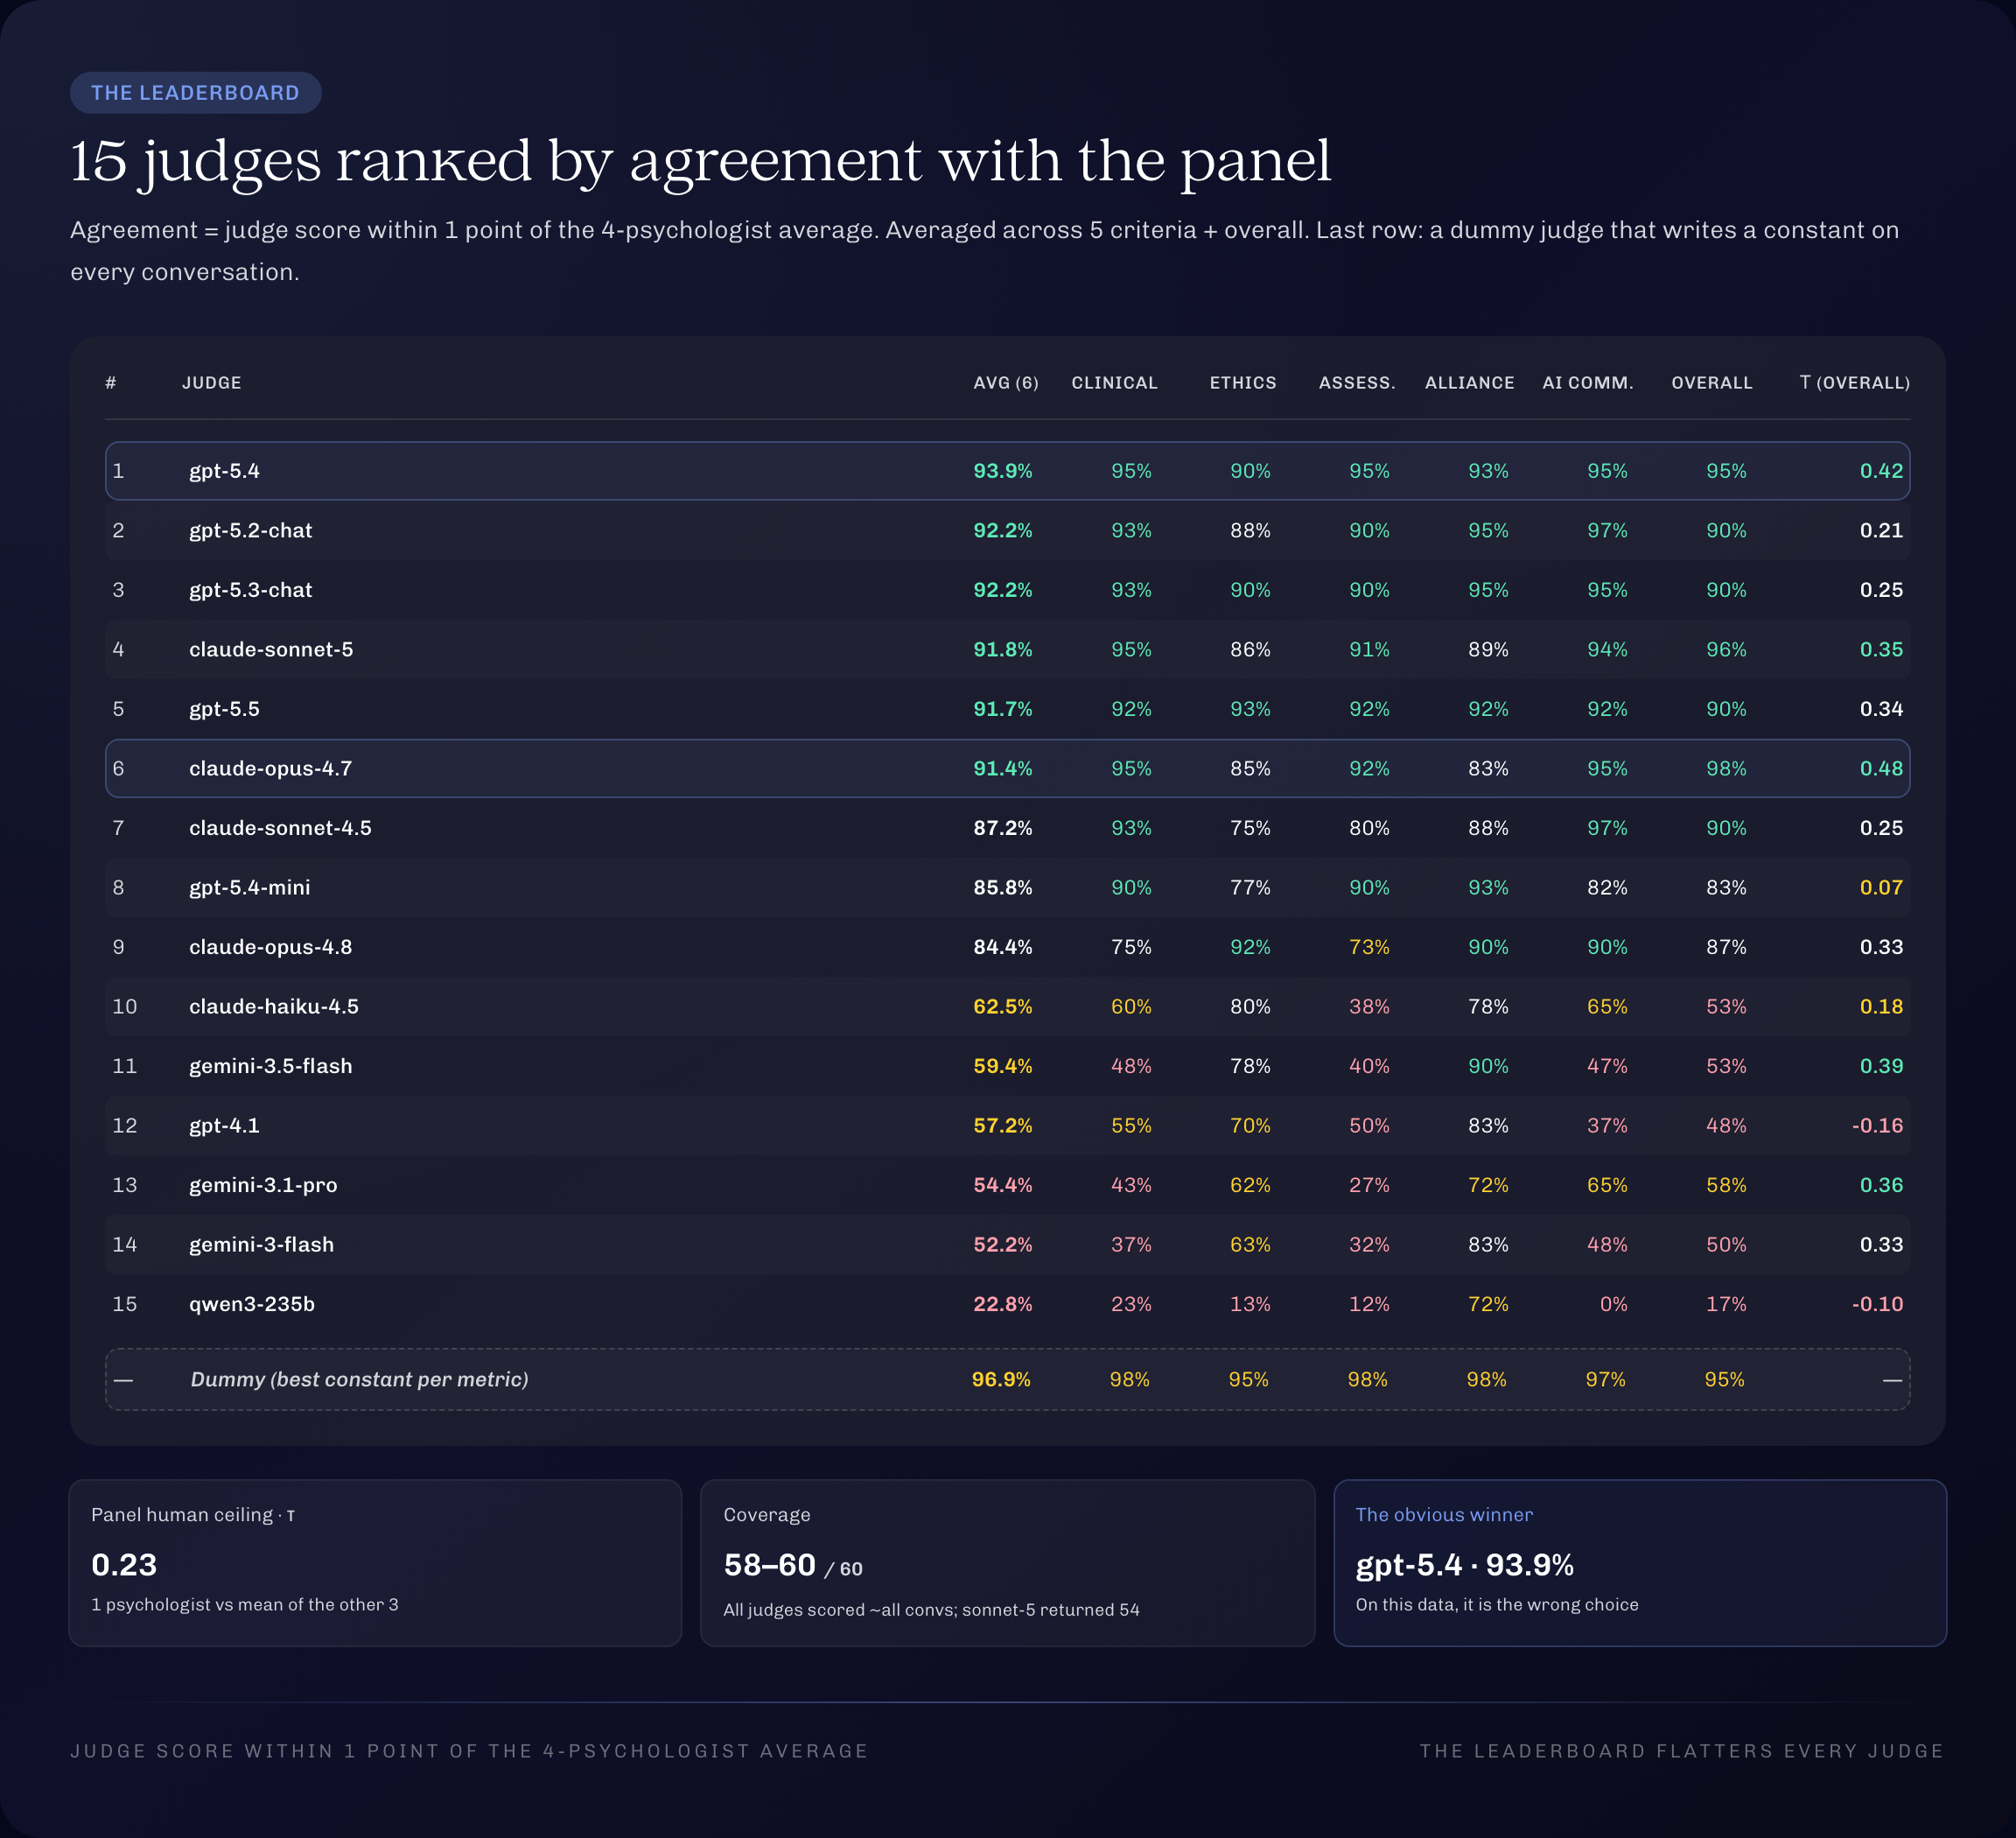Click the T (OVERALL) column header
The image size is (2016, 1838).
pyautogui.click(x=1854, y=383)
